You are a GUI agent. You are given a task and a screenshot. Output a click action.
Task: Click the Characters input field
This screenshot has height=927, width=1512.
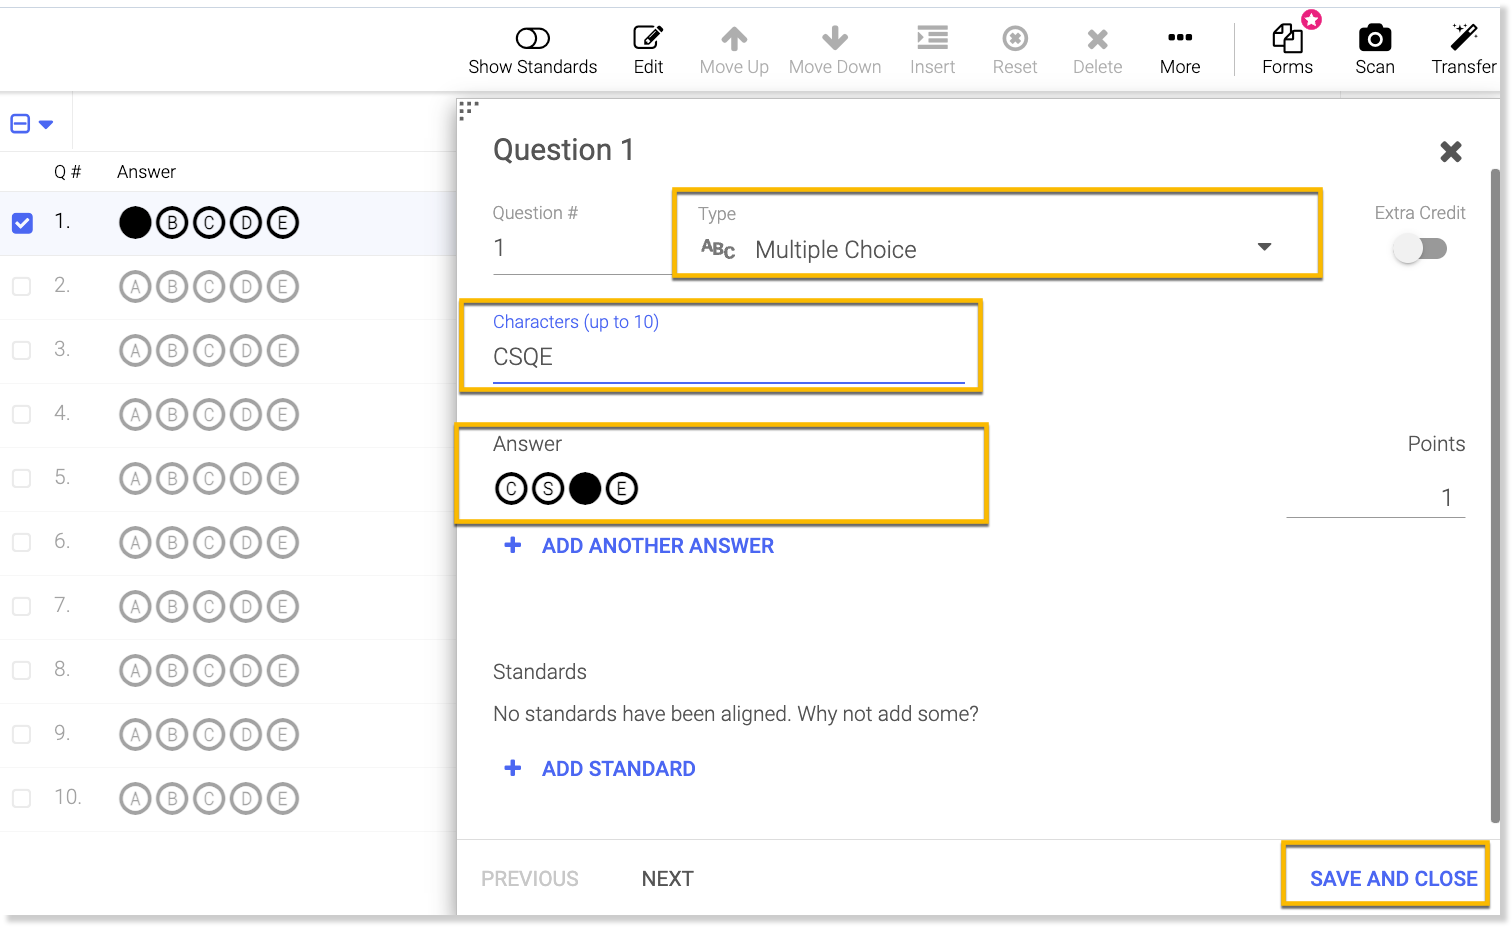click(728, 357)
